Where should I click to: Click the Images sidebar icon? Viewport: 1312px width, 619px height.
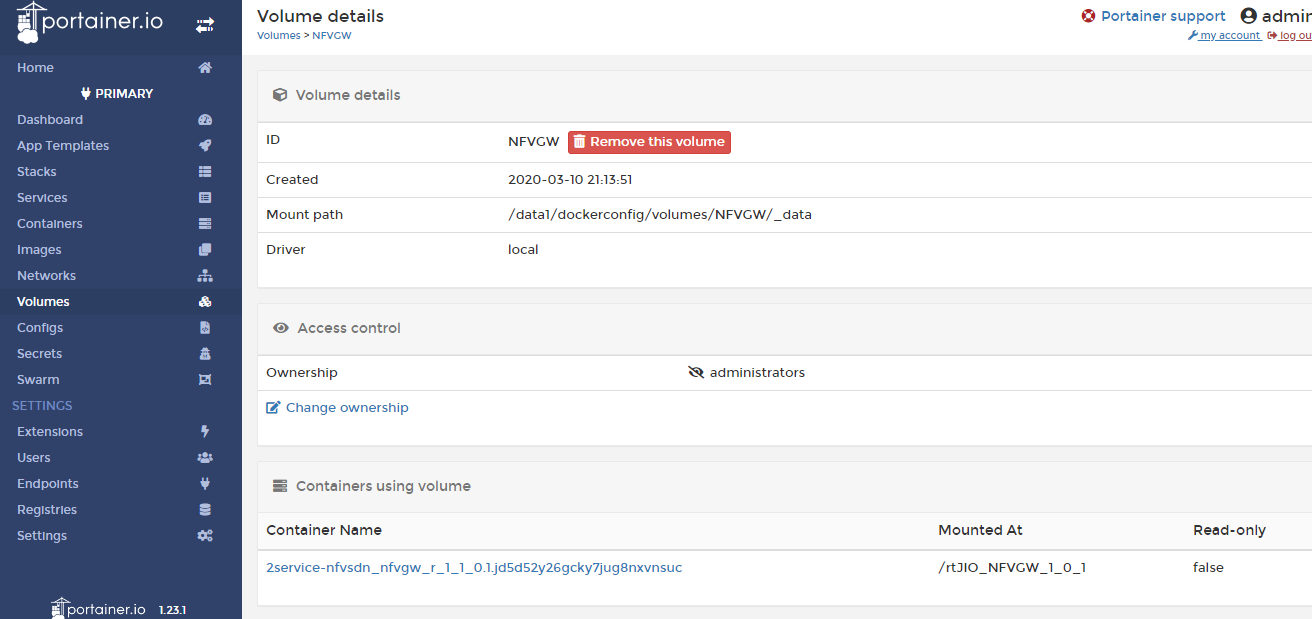(205, 249)
